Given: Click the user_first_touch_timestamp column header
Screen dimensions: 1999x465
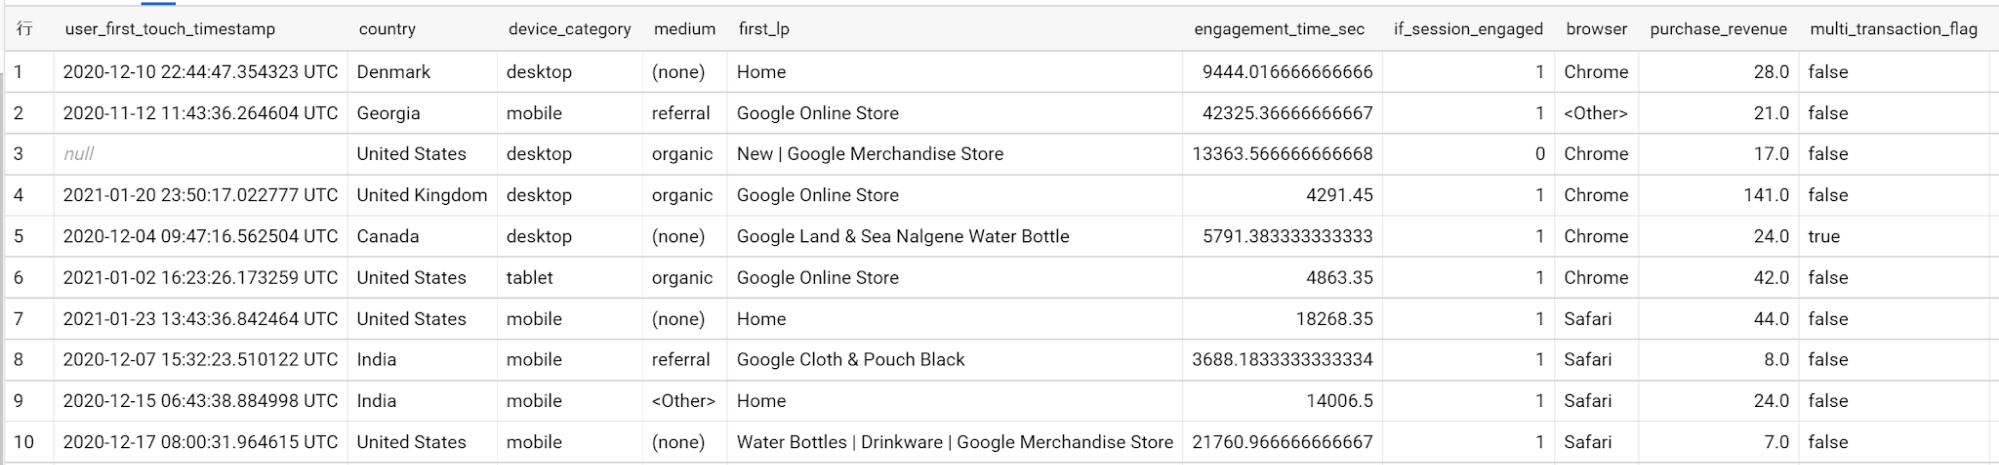Looking at the screenshot, I should 170,29.
